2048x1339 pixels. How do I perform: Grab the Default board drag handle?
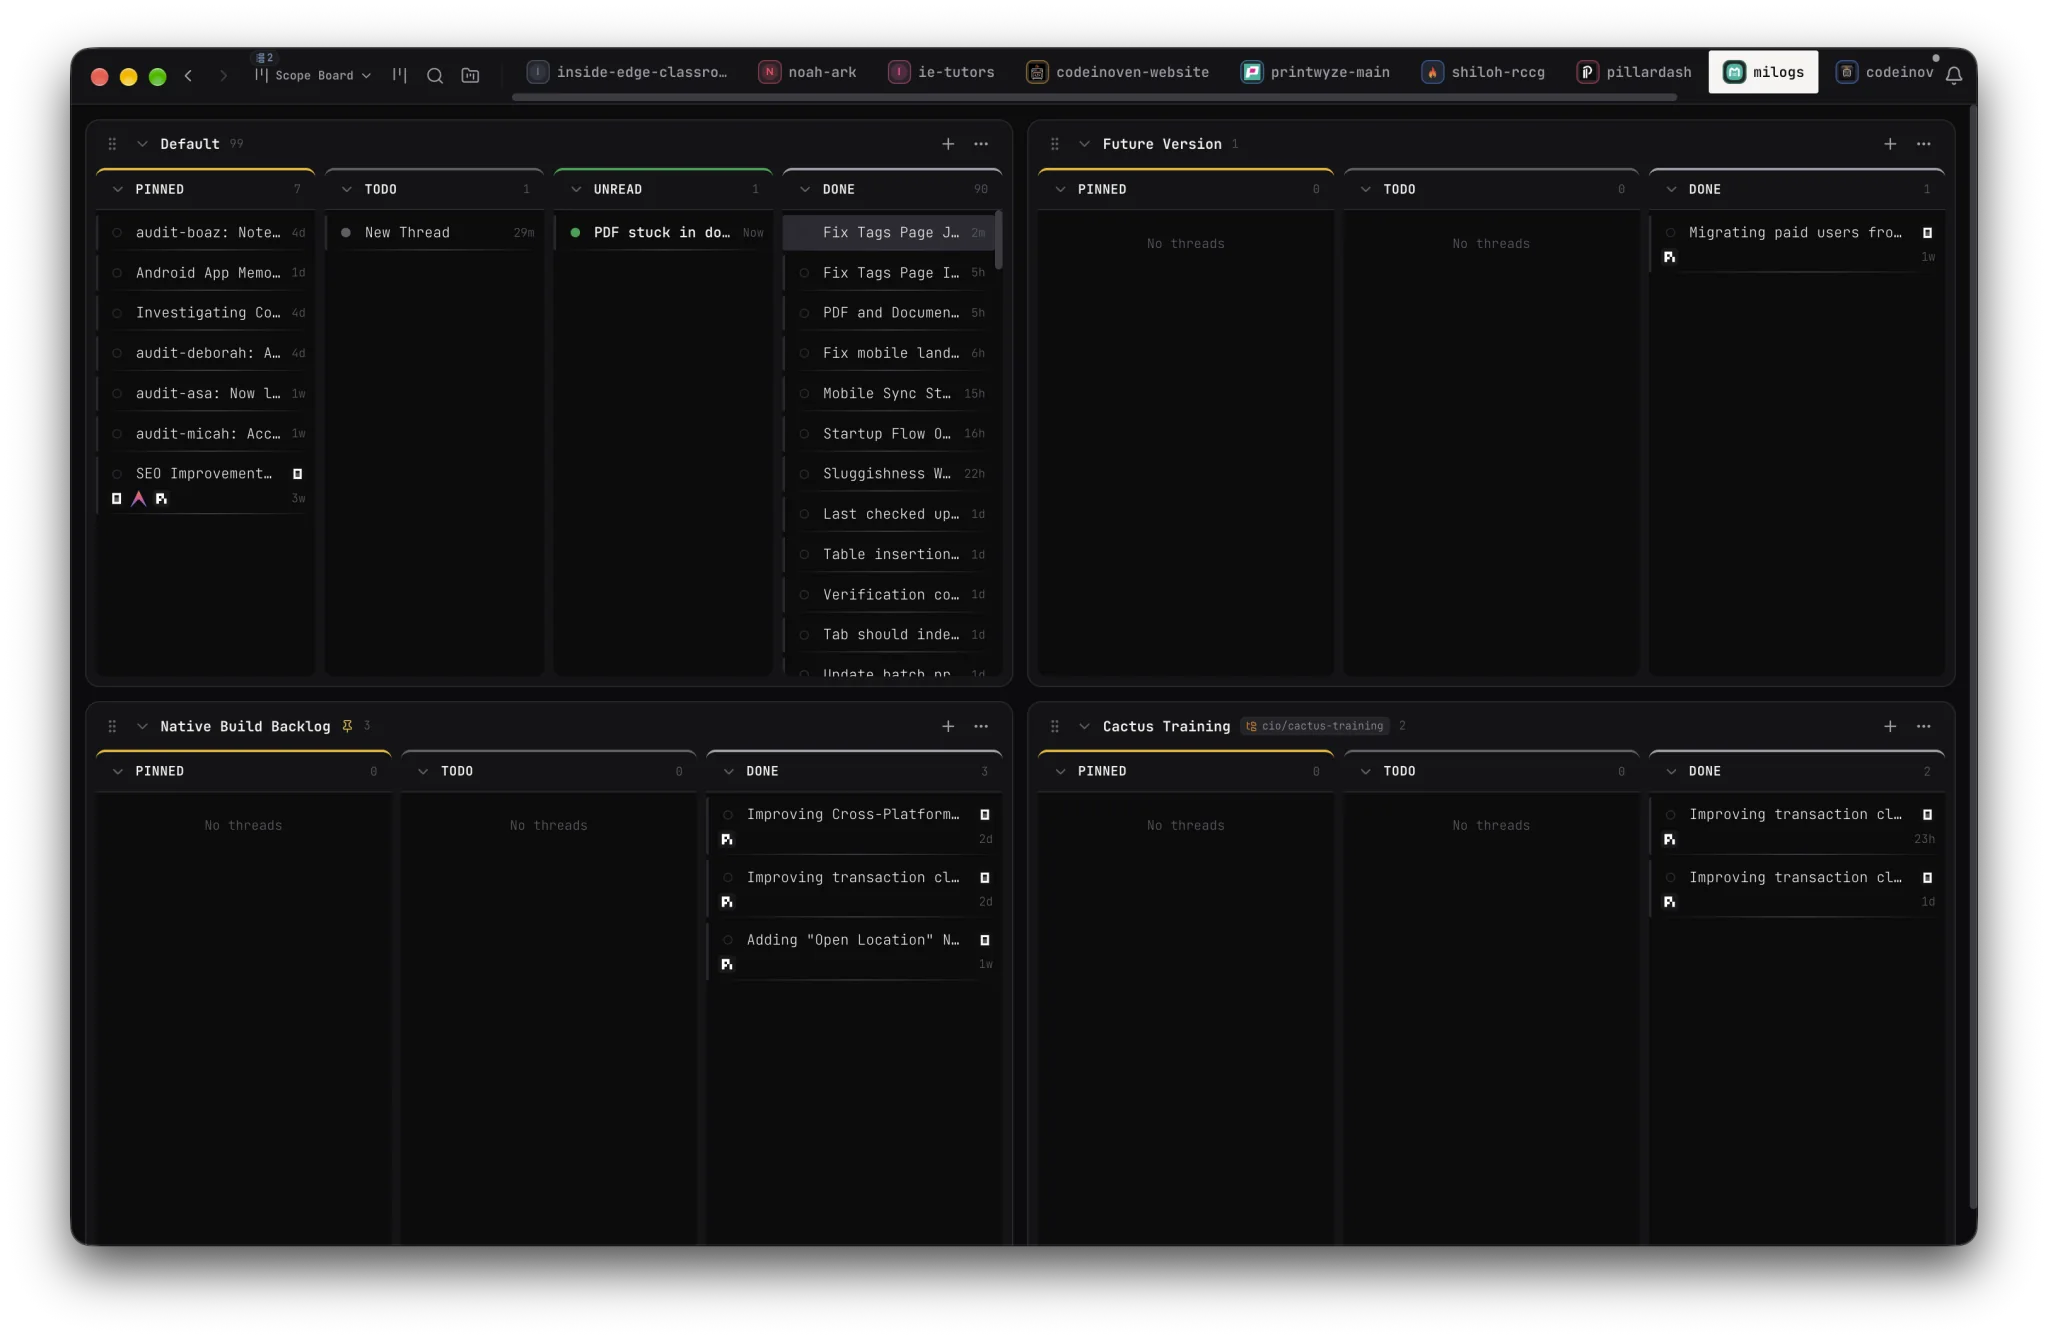112,144
